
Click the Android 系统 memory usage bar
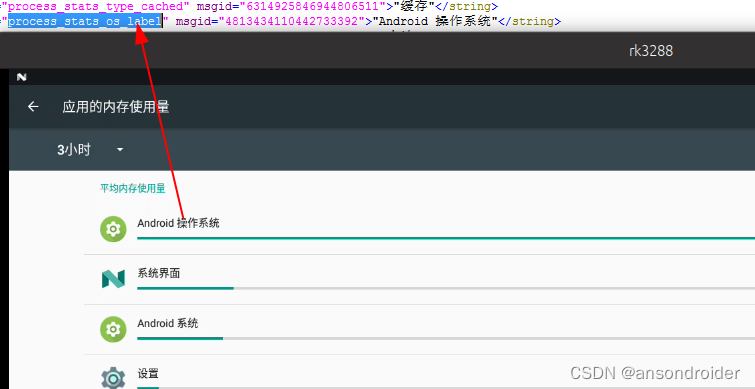coord(446,338)
